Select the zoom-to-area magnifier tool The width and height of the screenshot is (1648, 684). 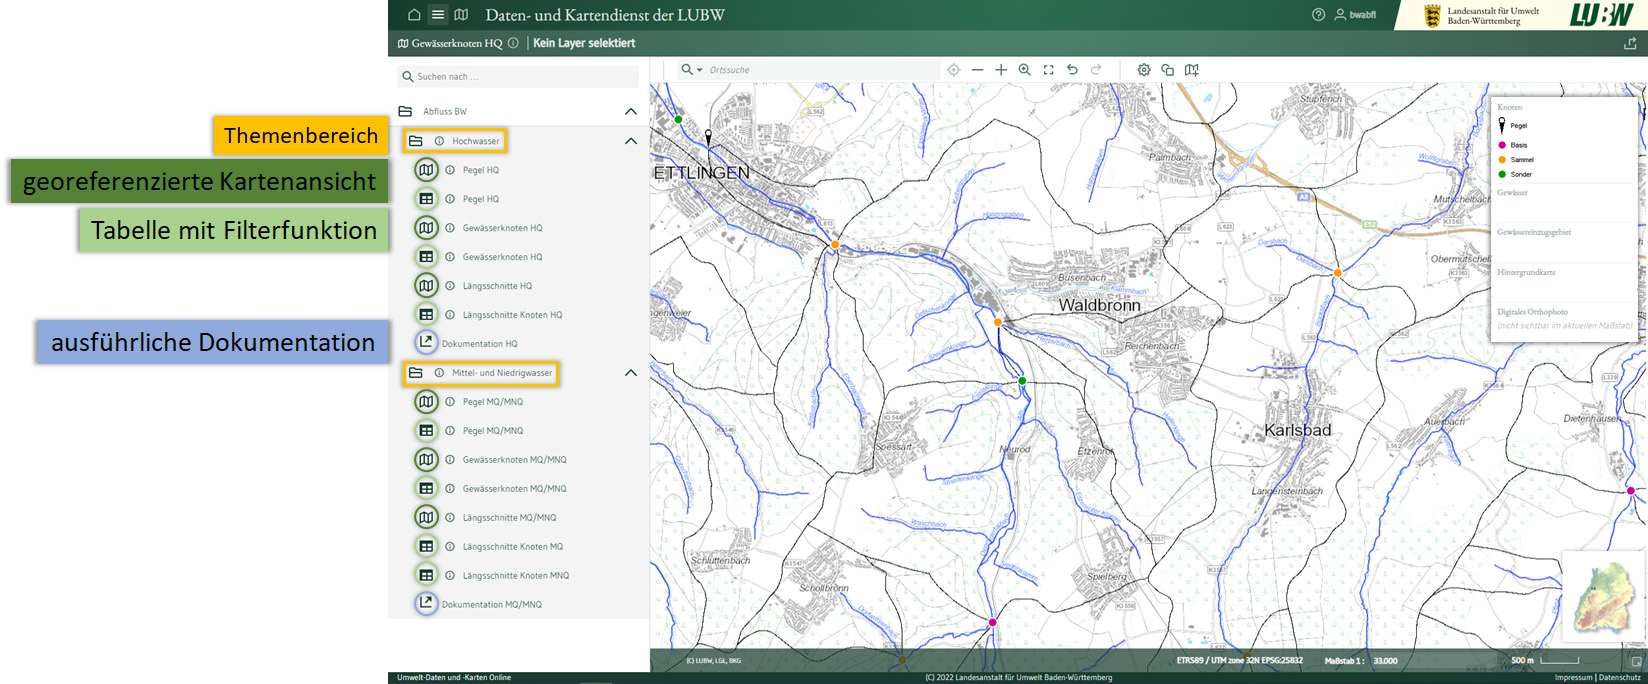(1025, 70)
